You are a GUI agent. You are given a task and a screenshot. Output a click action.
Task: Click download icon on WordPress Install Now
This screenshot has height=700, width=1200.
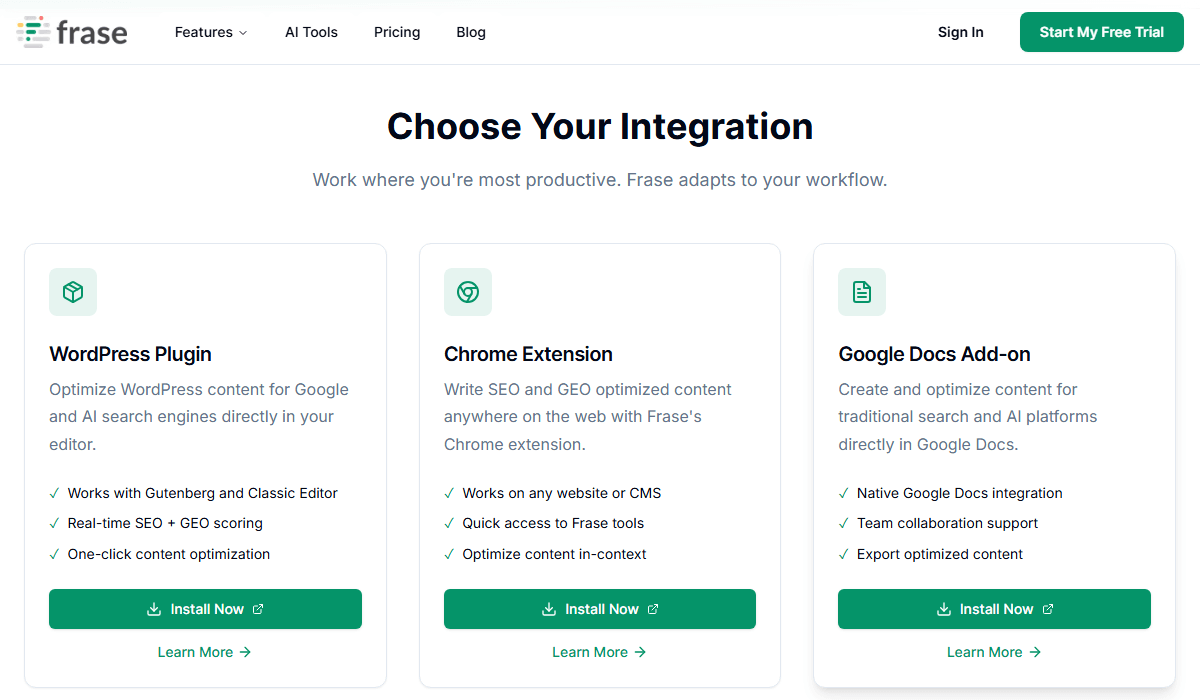[x=154, y=609]
